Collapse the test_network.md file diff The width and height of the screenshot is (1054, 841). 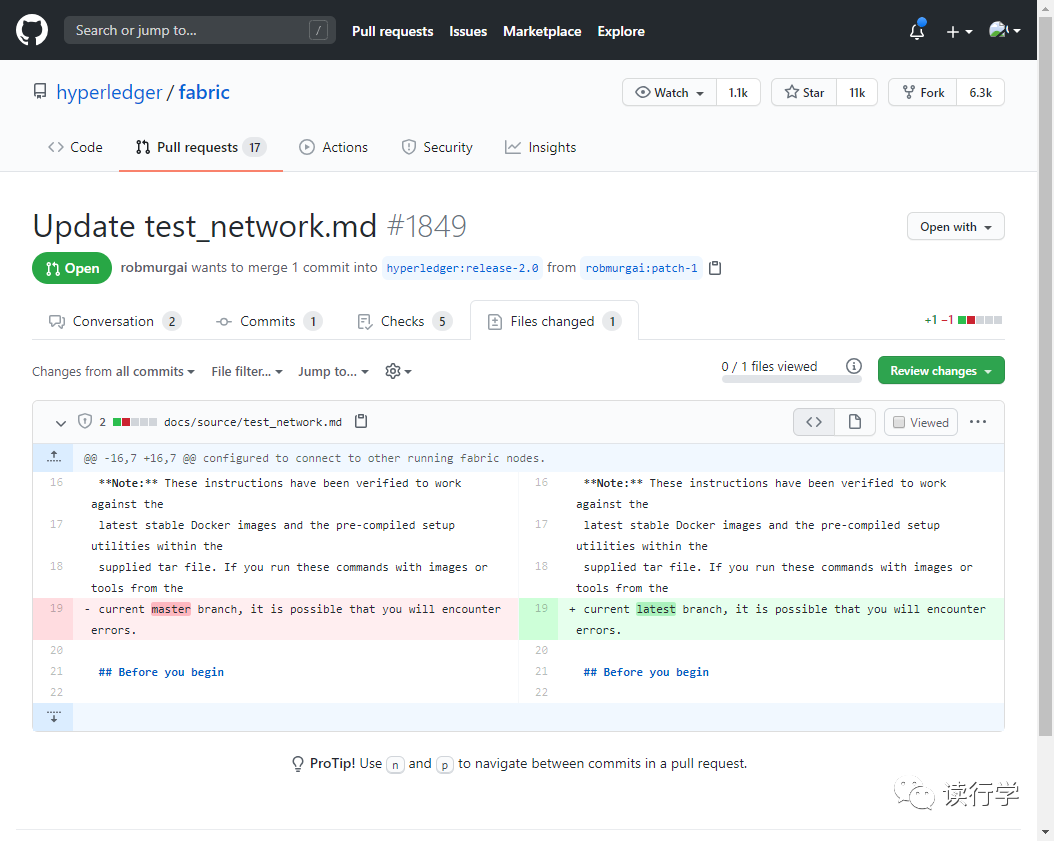pos(60,423)
